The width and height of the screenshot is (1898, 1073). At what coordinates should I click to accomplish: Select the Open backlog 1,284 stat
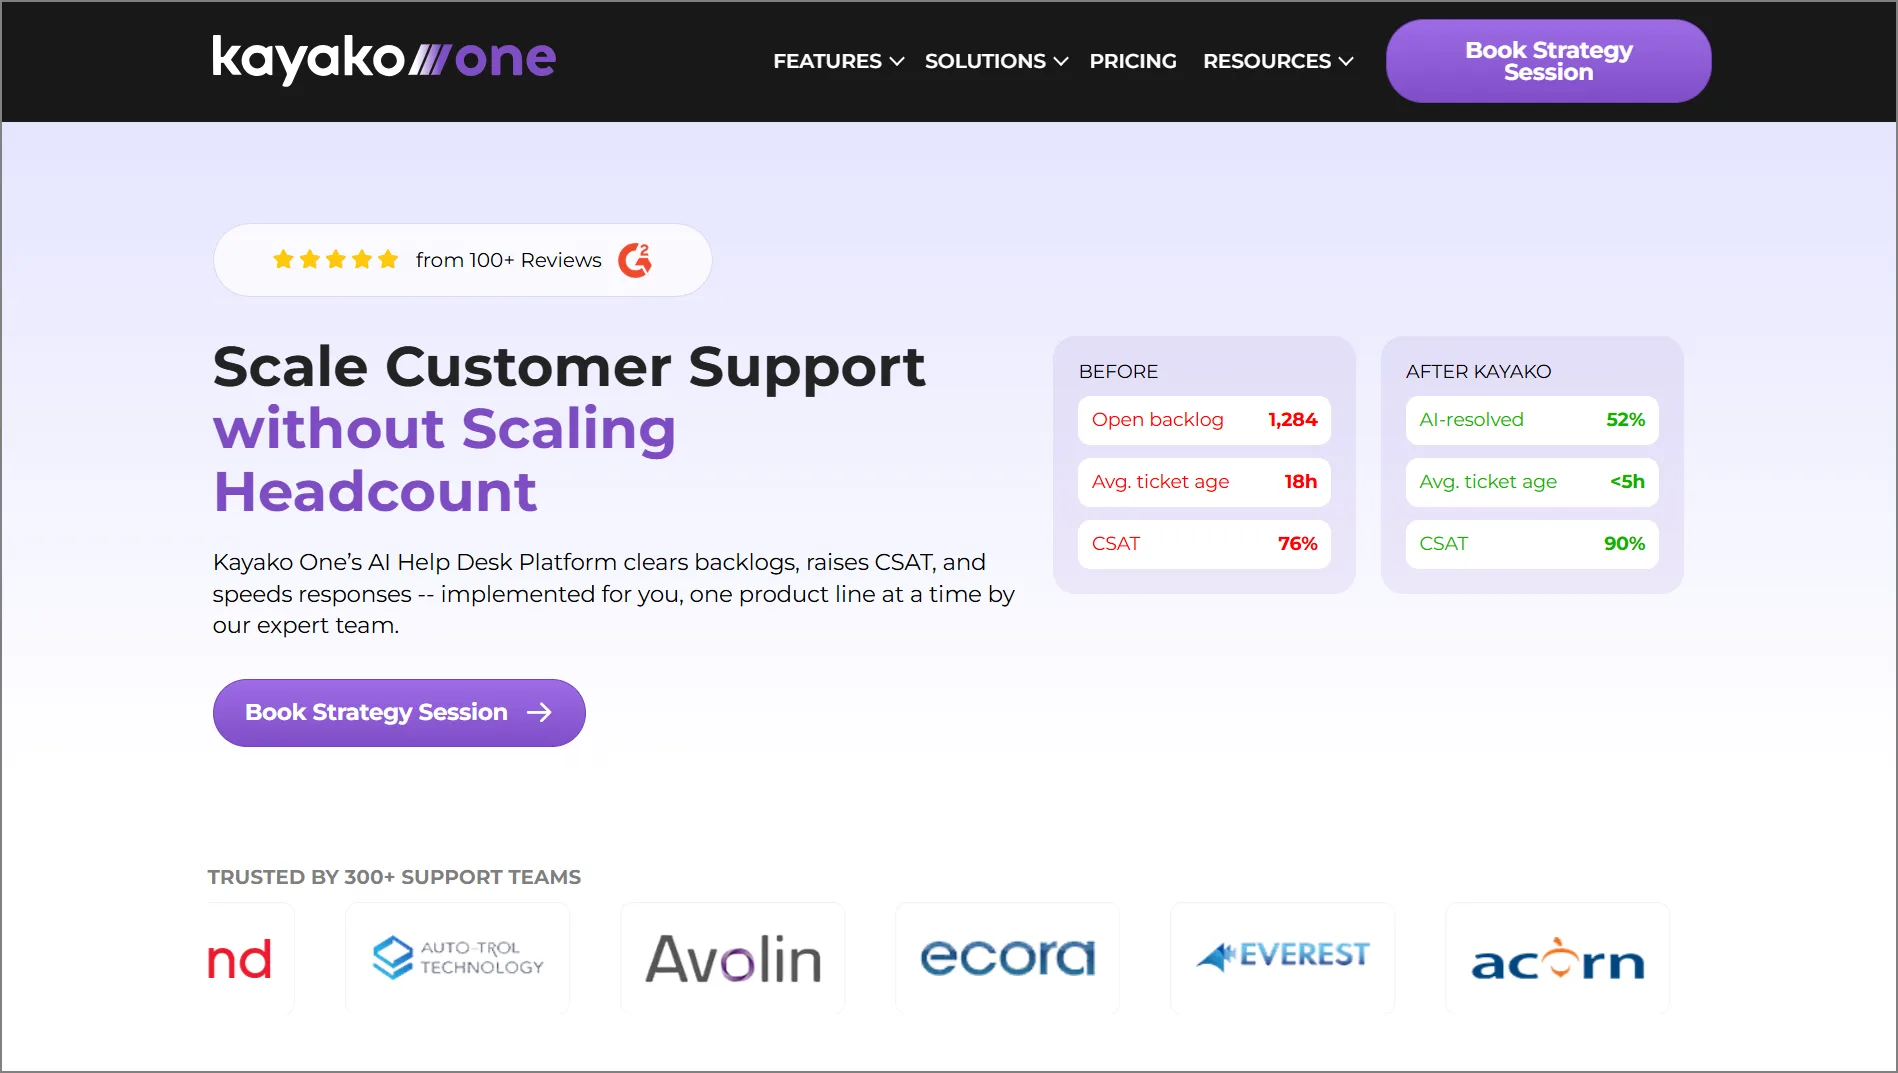pos(1203,420)
